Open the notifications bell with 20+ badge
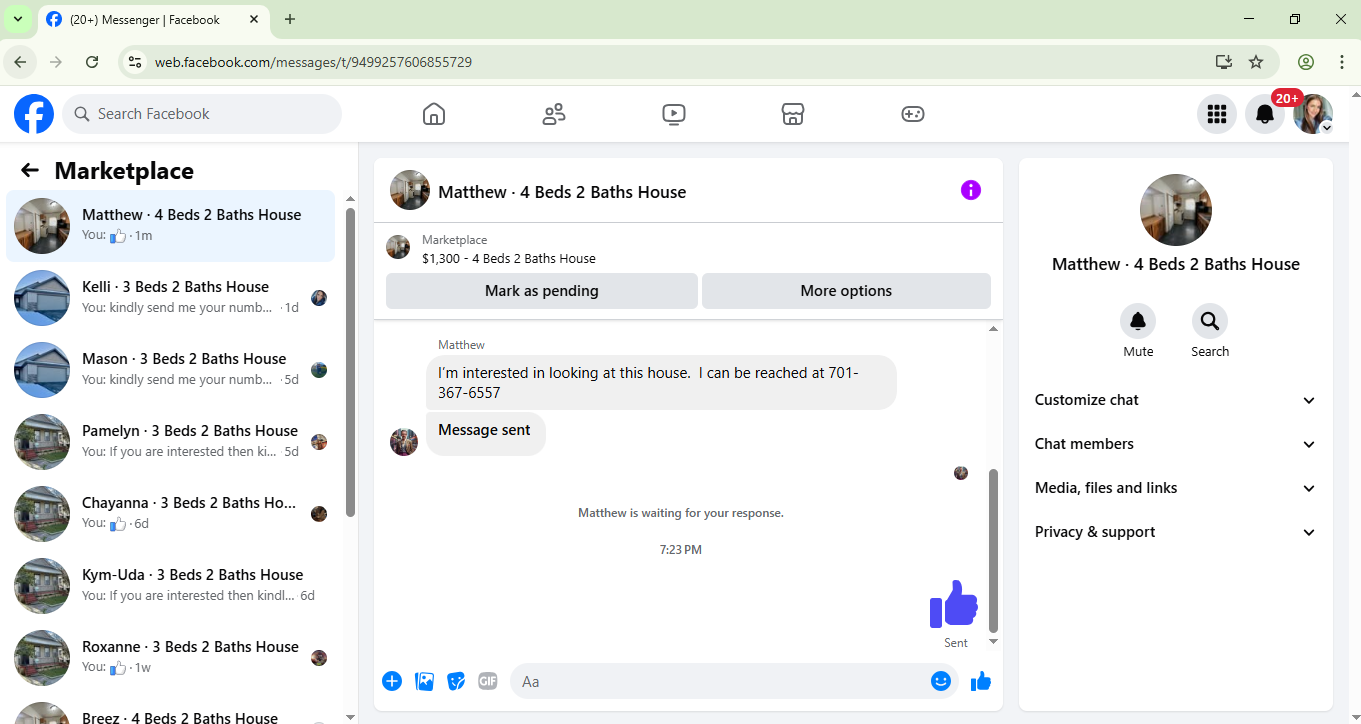This screenshot has height=724, width=1361. click(1265, 114)
